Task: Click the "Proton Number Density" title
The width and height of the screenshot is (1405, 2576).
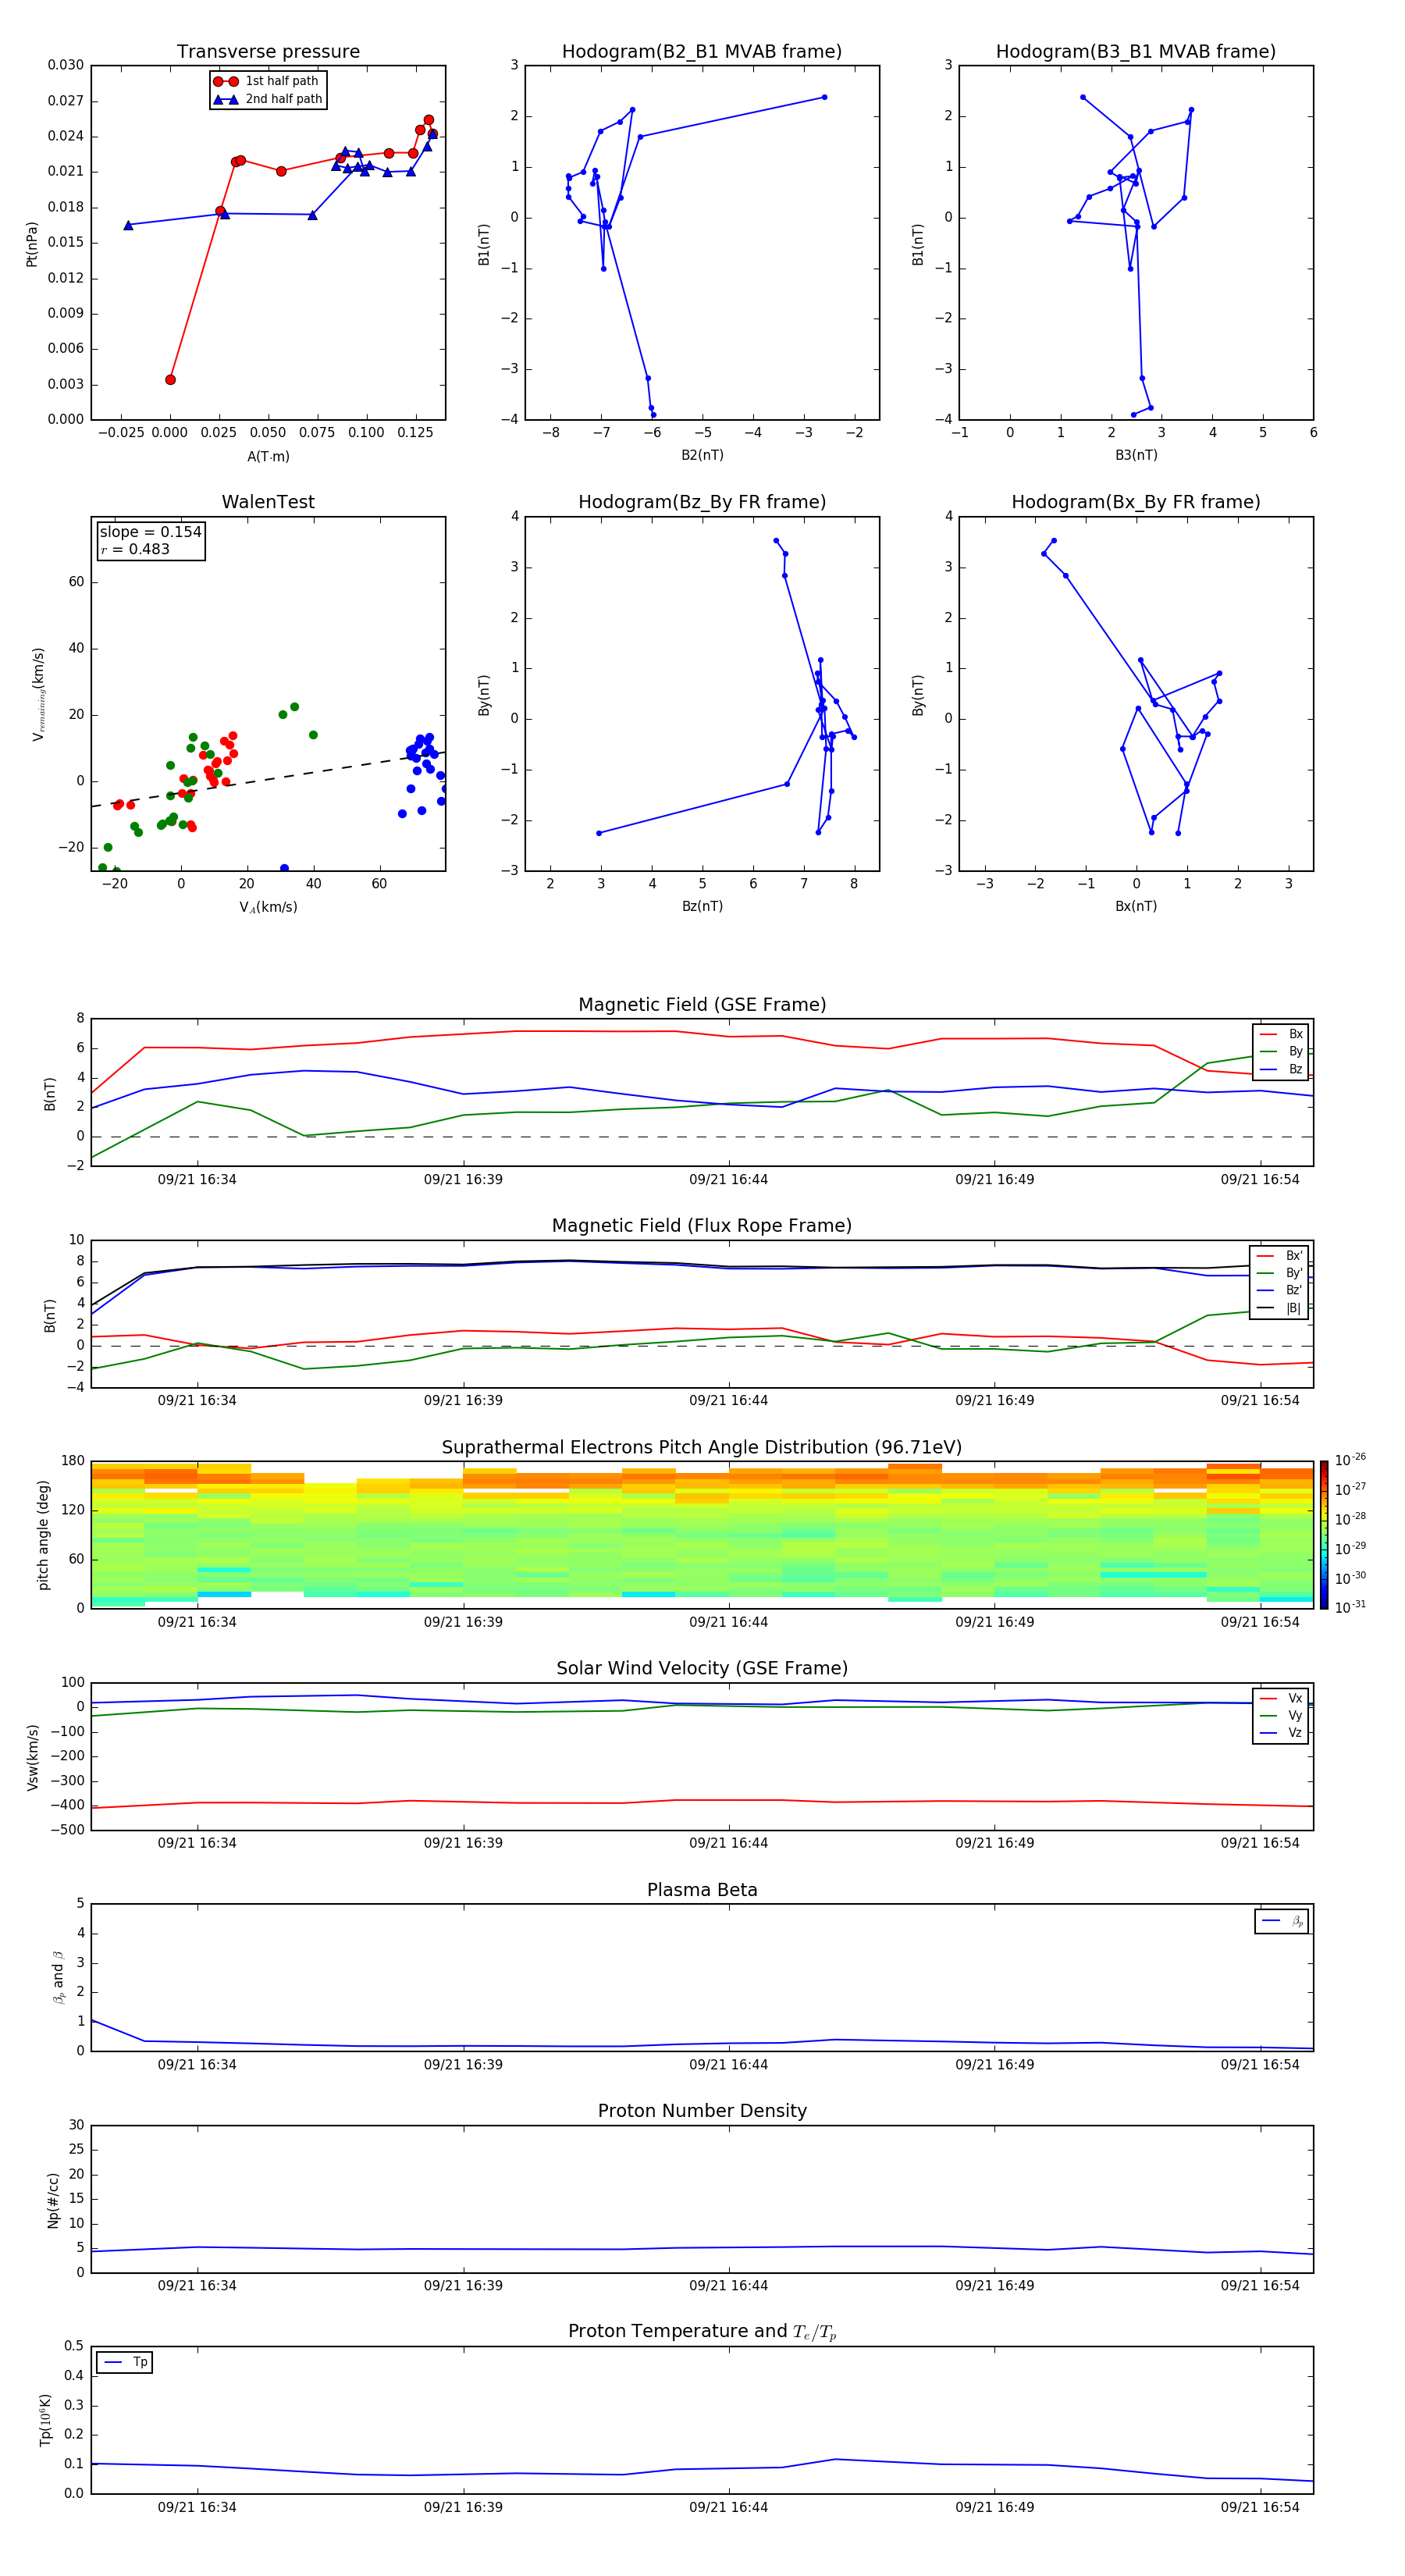Action: 702,2111
